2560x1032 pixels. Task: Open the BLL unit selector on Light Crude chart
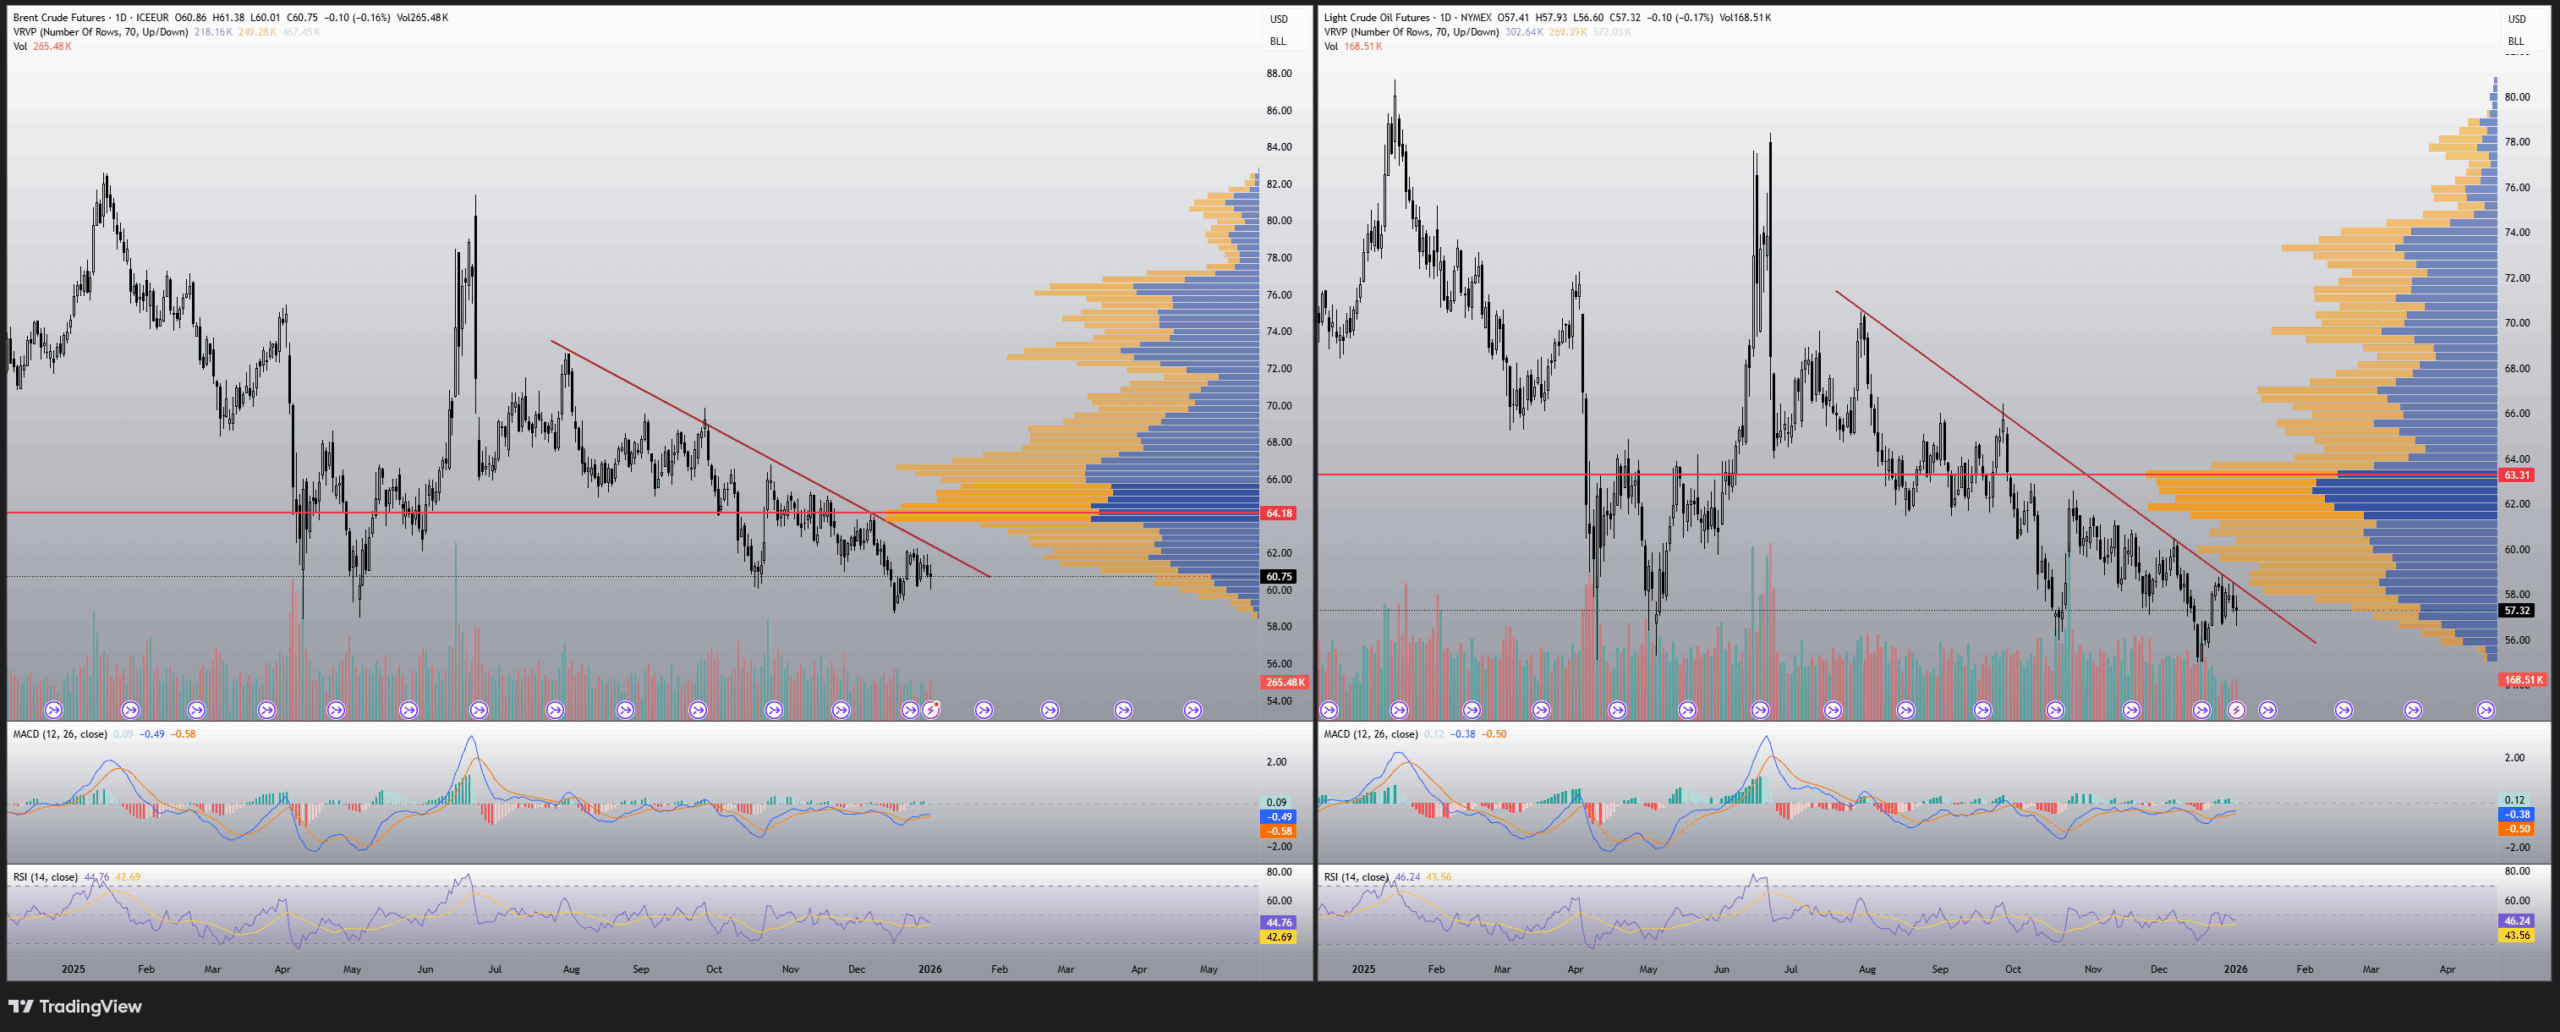[x=2516, y=41]
